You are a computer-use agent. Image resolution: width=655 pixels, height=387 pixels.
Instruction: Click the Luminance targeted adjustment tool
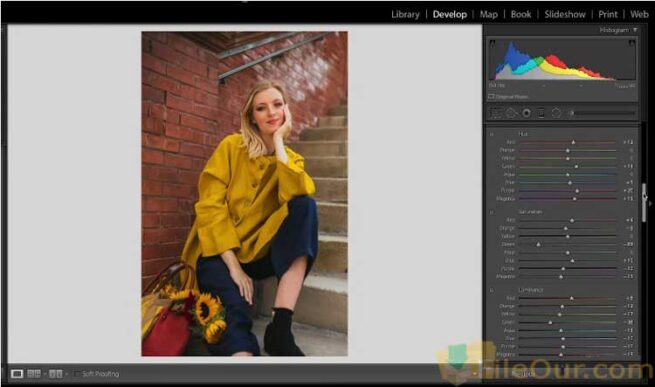[492, 290]
